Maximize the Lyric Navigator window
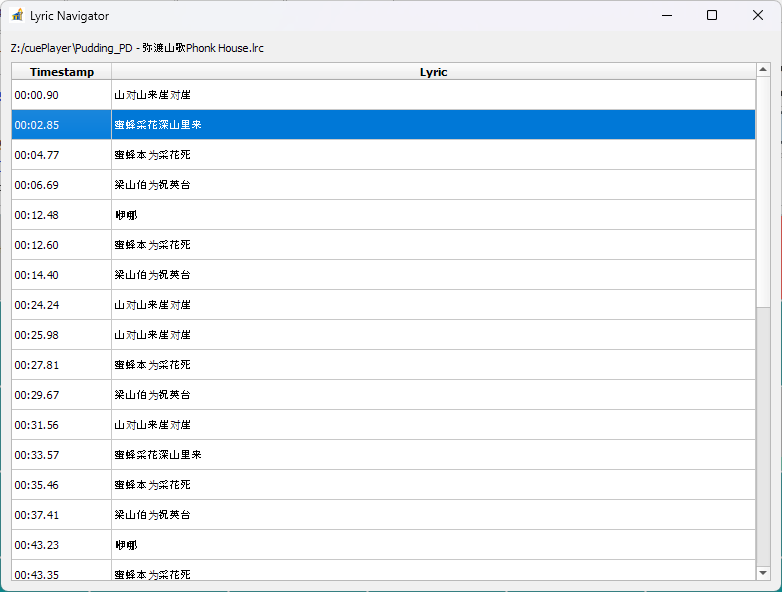The width and height of the screenshot is (782, 592). pos(712,16)
